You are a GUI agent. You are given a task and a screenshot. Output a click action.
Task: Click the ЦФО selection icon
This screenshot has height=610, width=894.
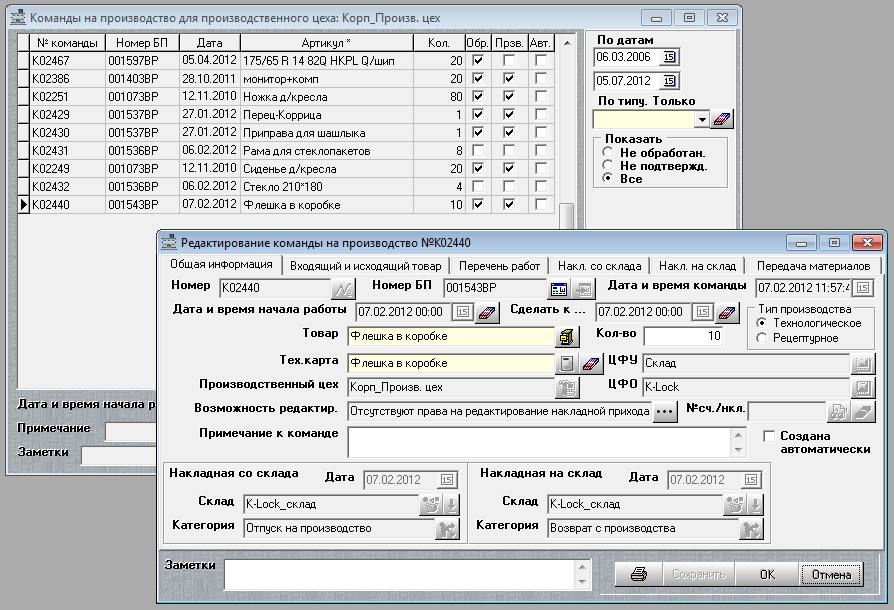tap(863, 388)
